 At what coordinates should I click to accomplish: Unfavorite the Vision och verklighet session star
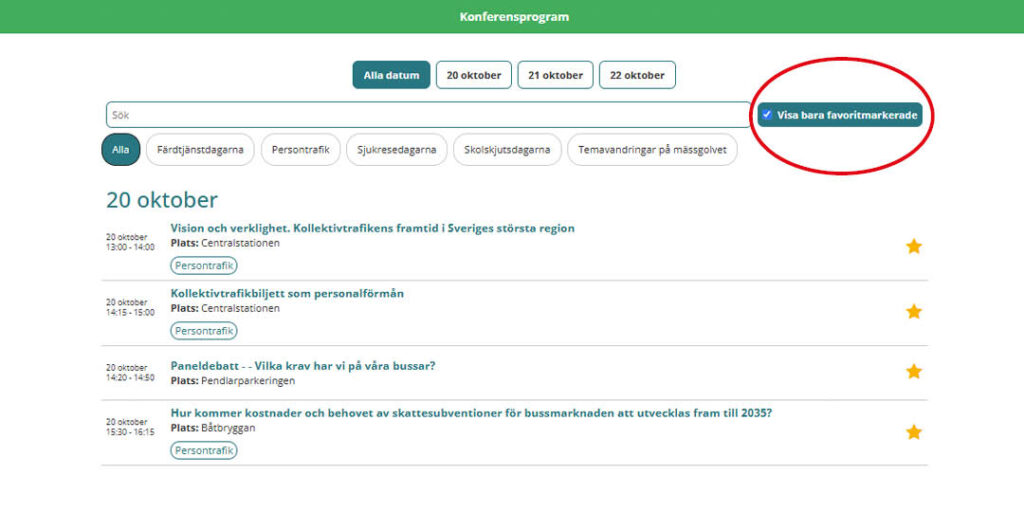click(x=914, y=246)
